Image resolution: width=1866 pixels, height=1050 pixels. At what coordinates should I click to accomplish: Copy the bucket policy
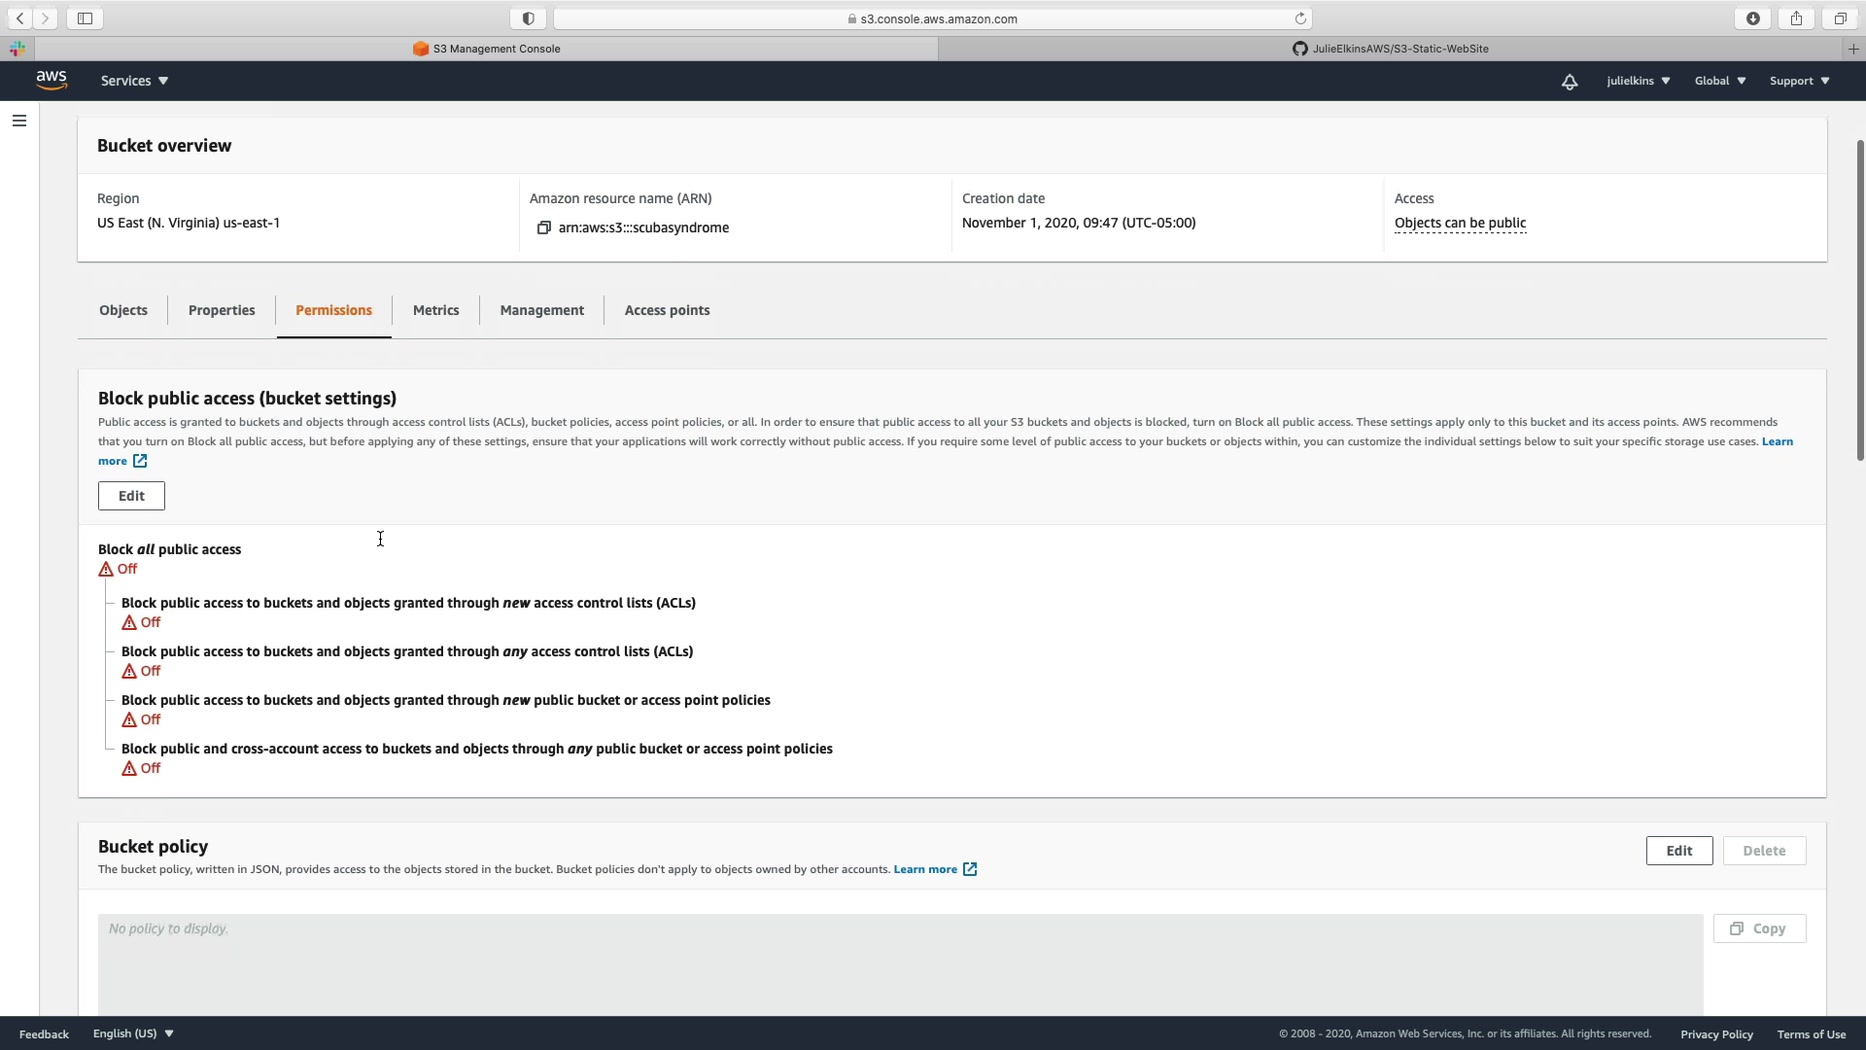pos(1759,929)
